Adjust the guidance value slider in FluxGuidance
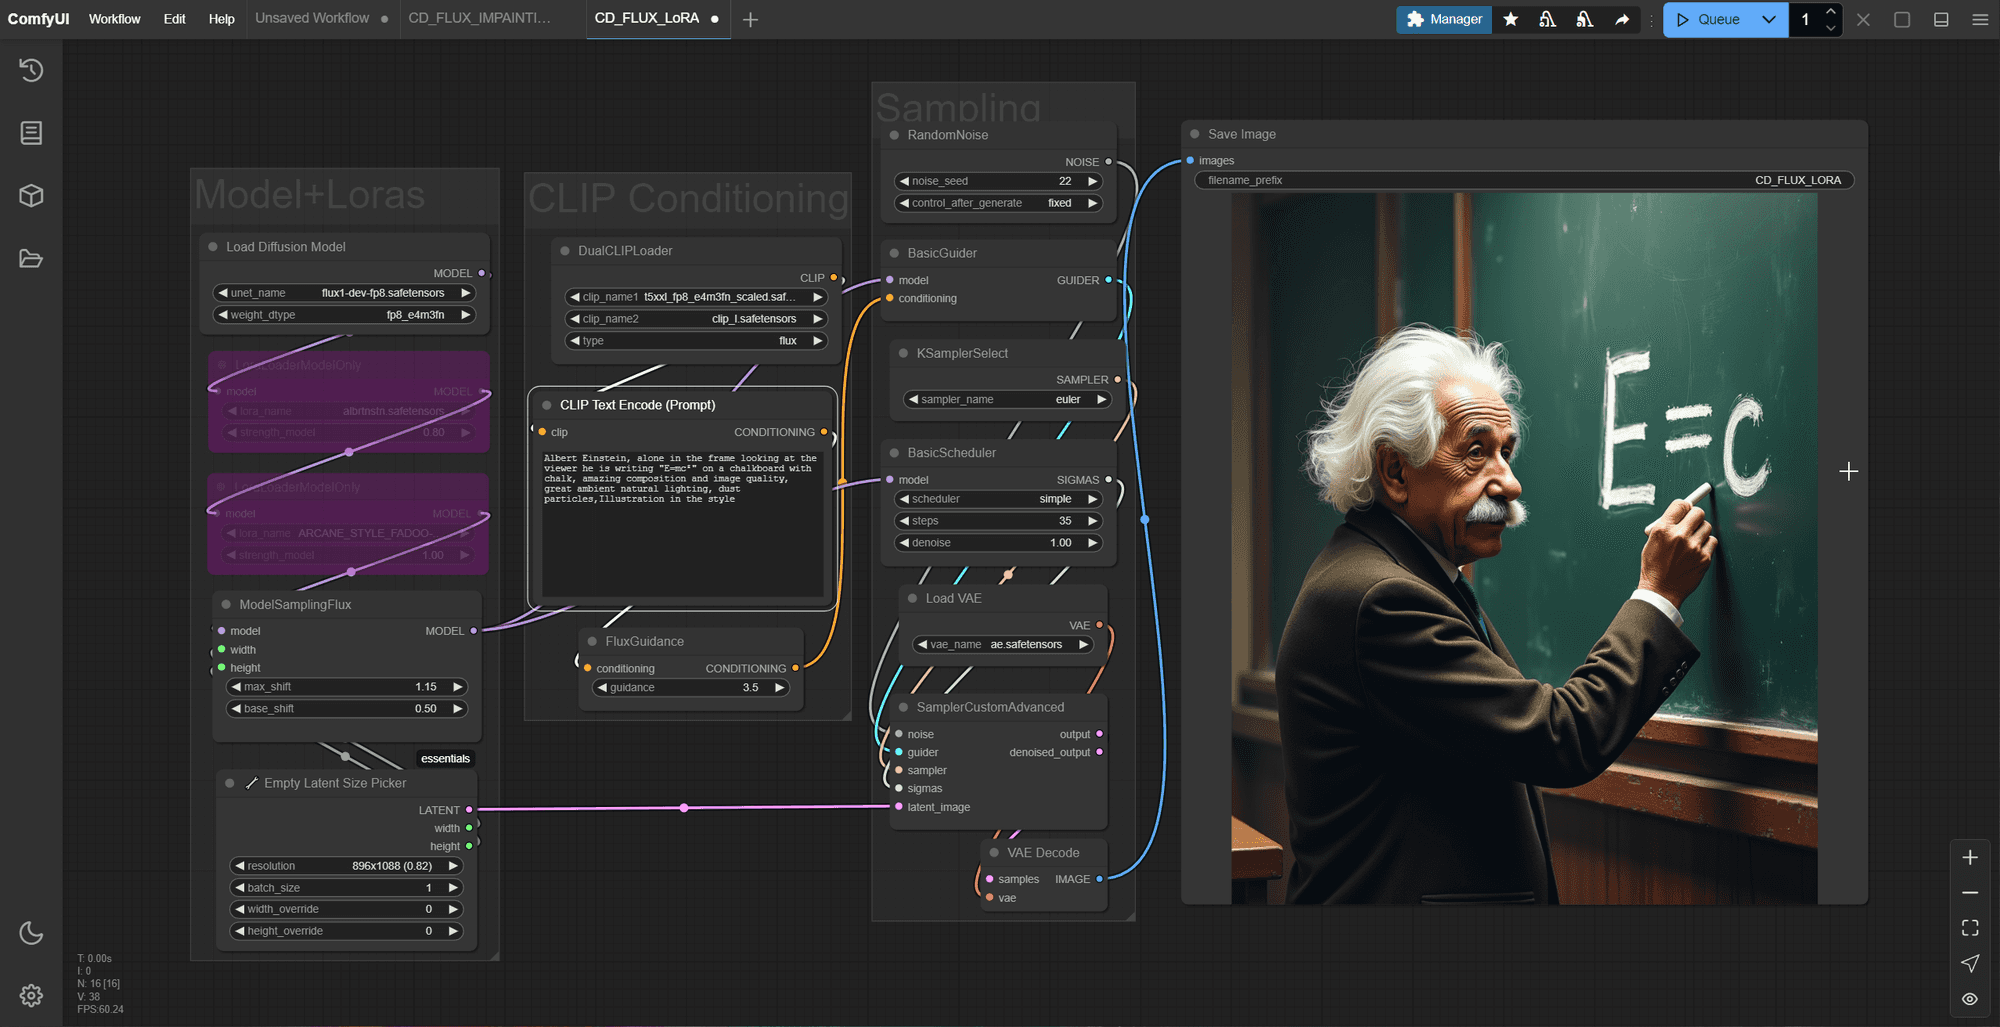 [x=692, y=688]
